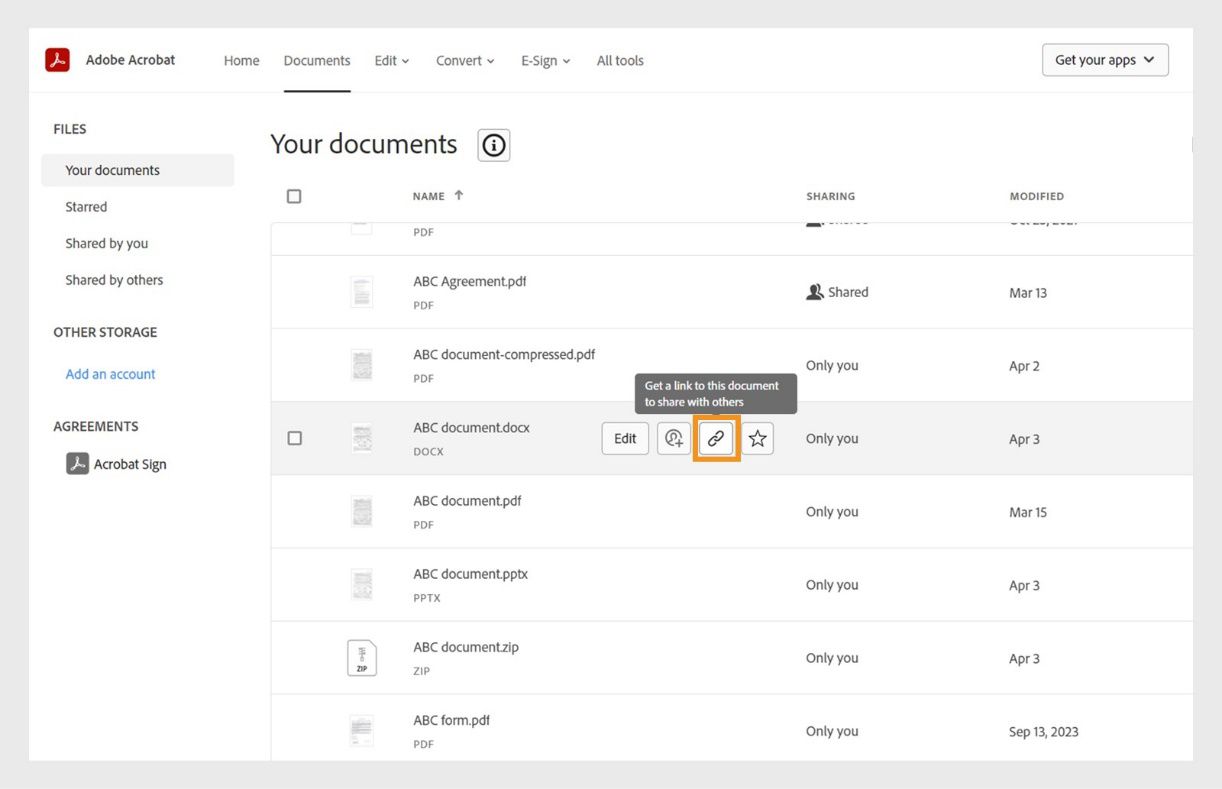Click the ZIP file icon for ABC document.zip
Viewport: 1222px width, 789px height.
(361, 657)
